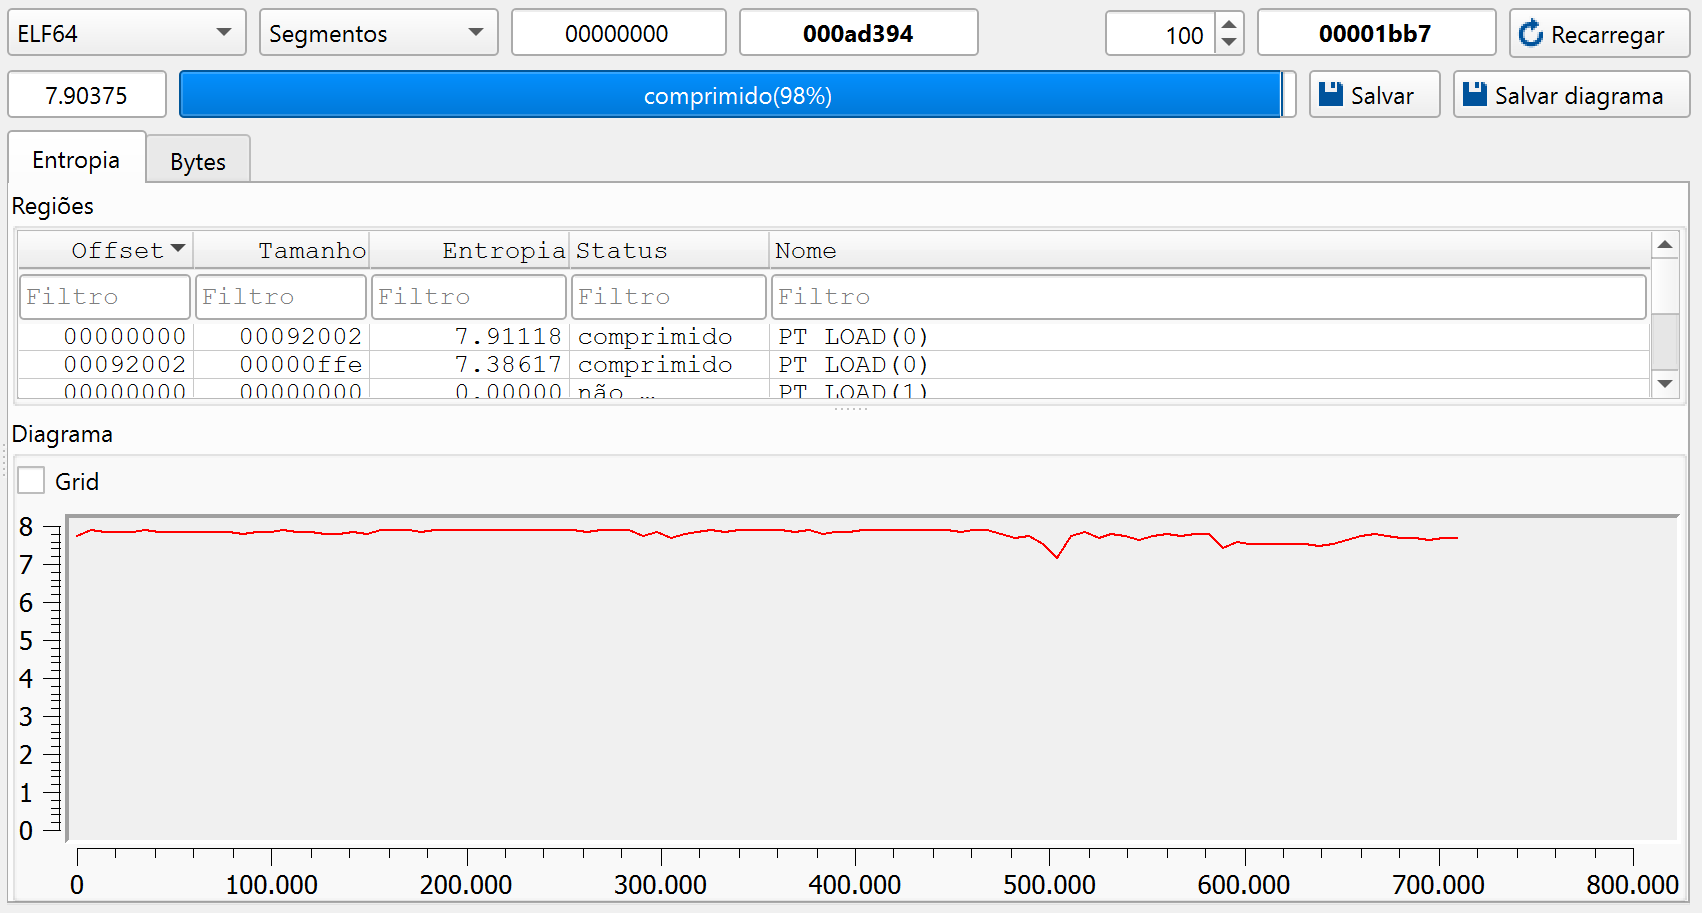Click the Status filter field

[668, 297]
